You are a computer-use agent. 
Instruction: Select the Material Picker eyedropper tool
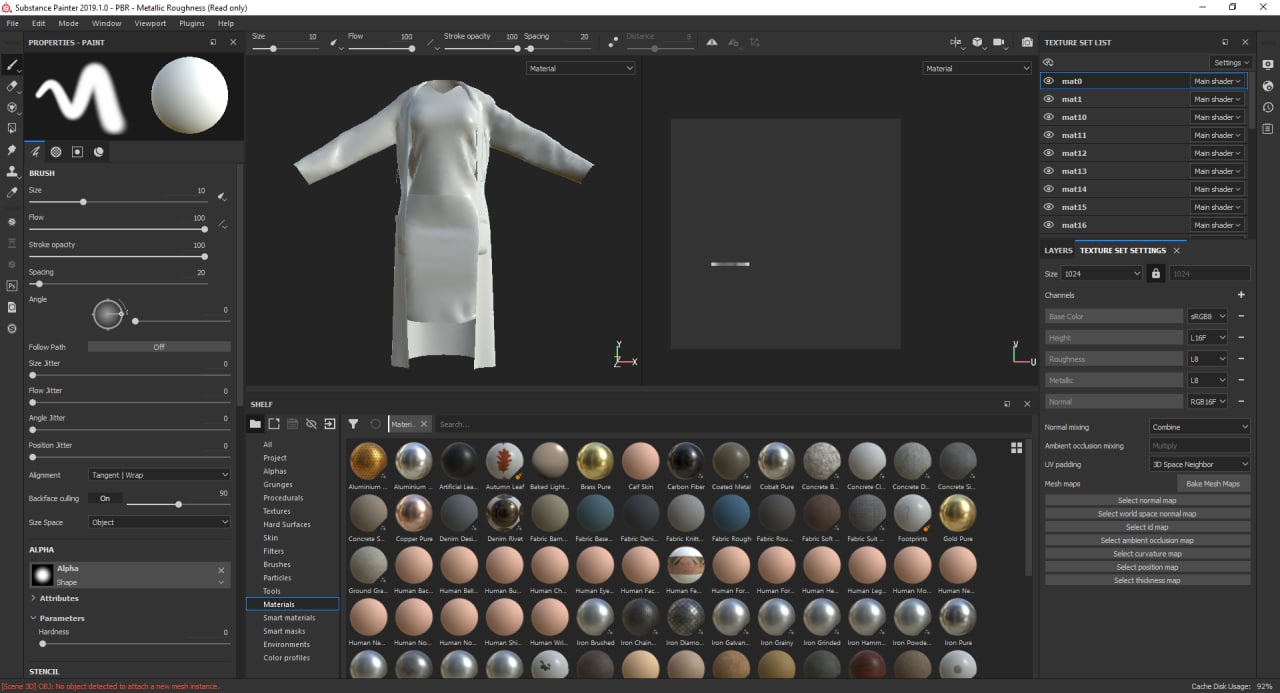(x=12, y=192)
